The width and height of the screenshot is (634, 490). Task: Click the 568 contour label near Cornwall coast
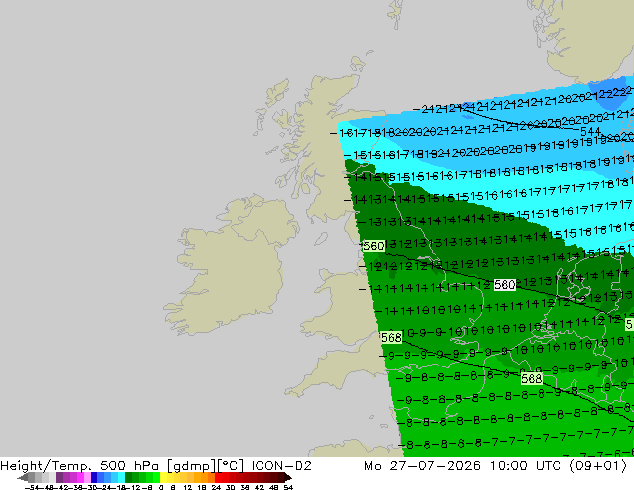point(391,337)
